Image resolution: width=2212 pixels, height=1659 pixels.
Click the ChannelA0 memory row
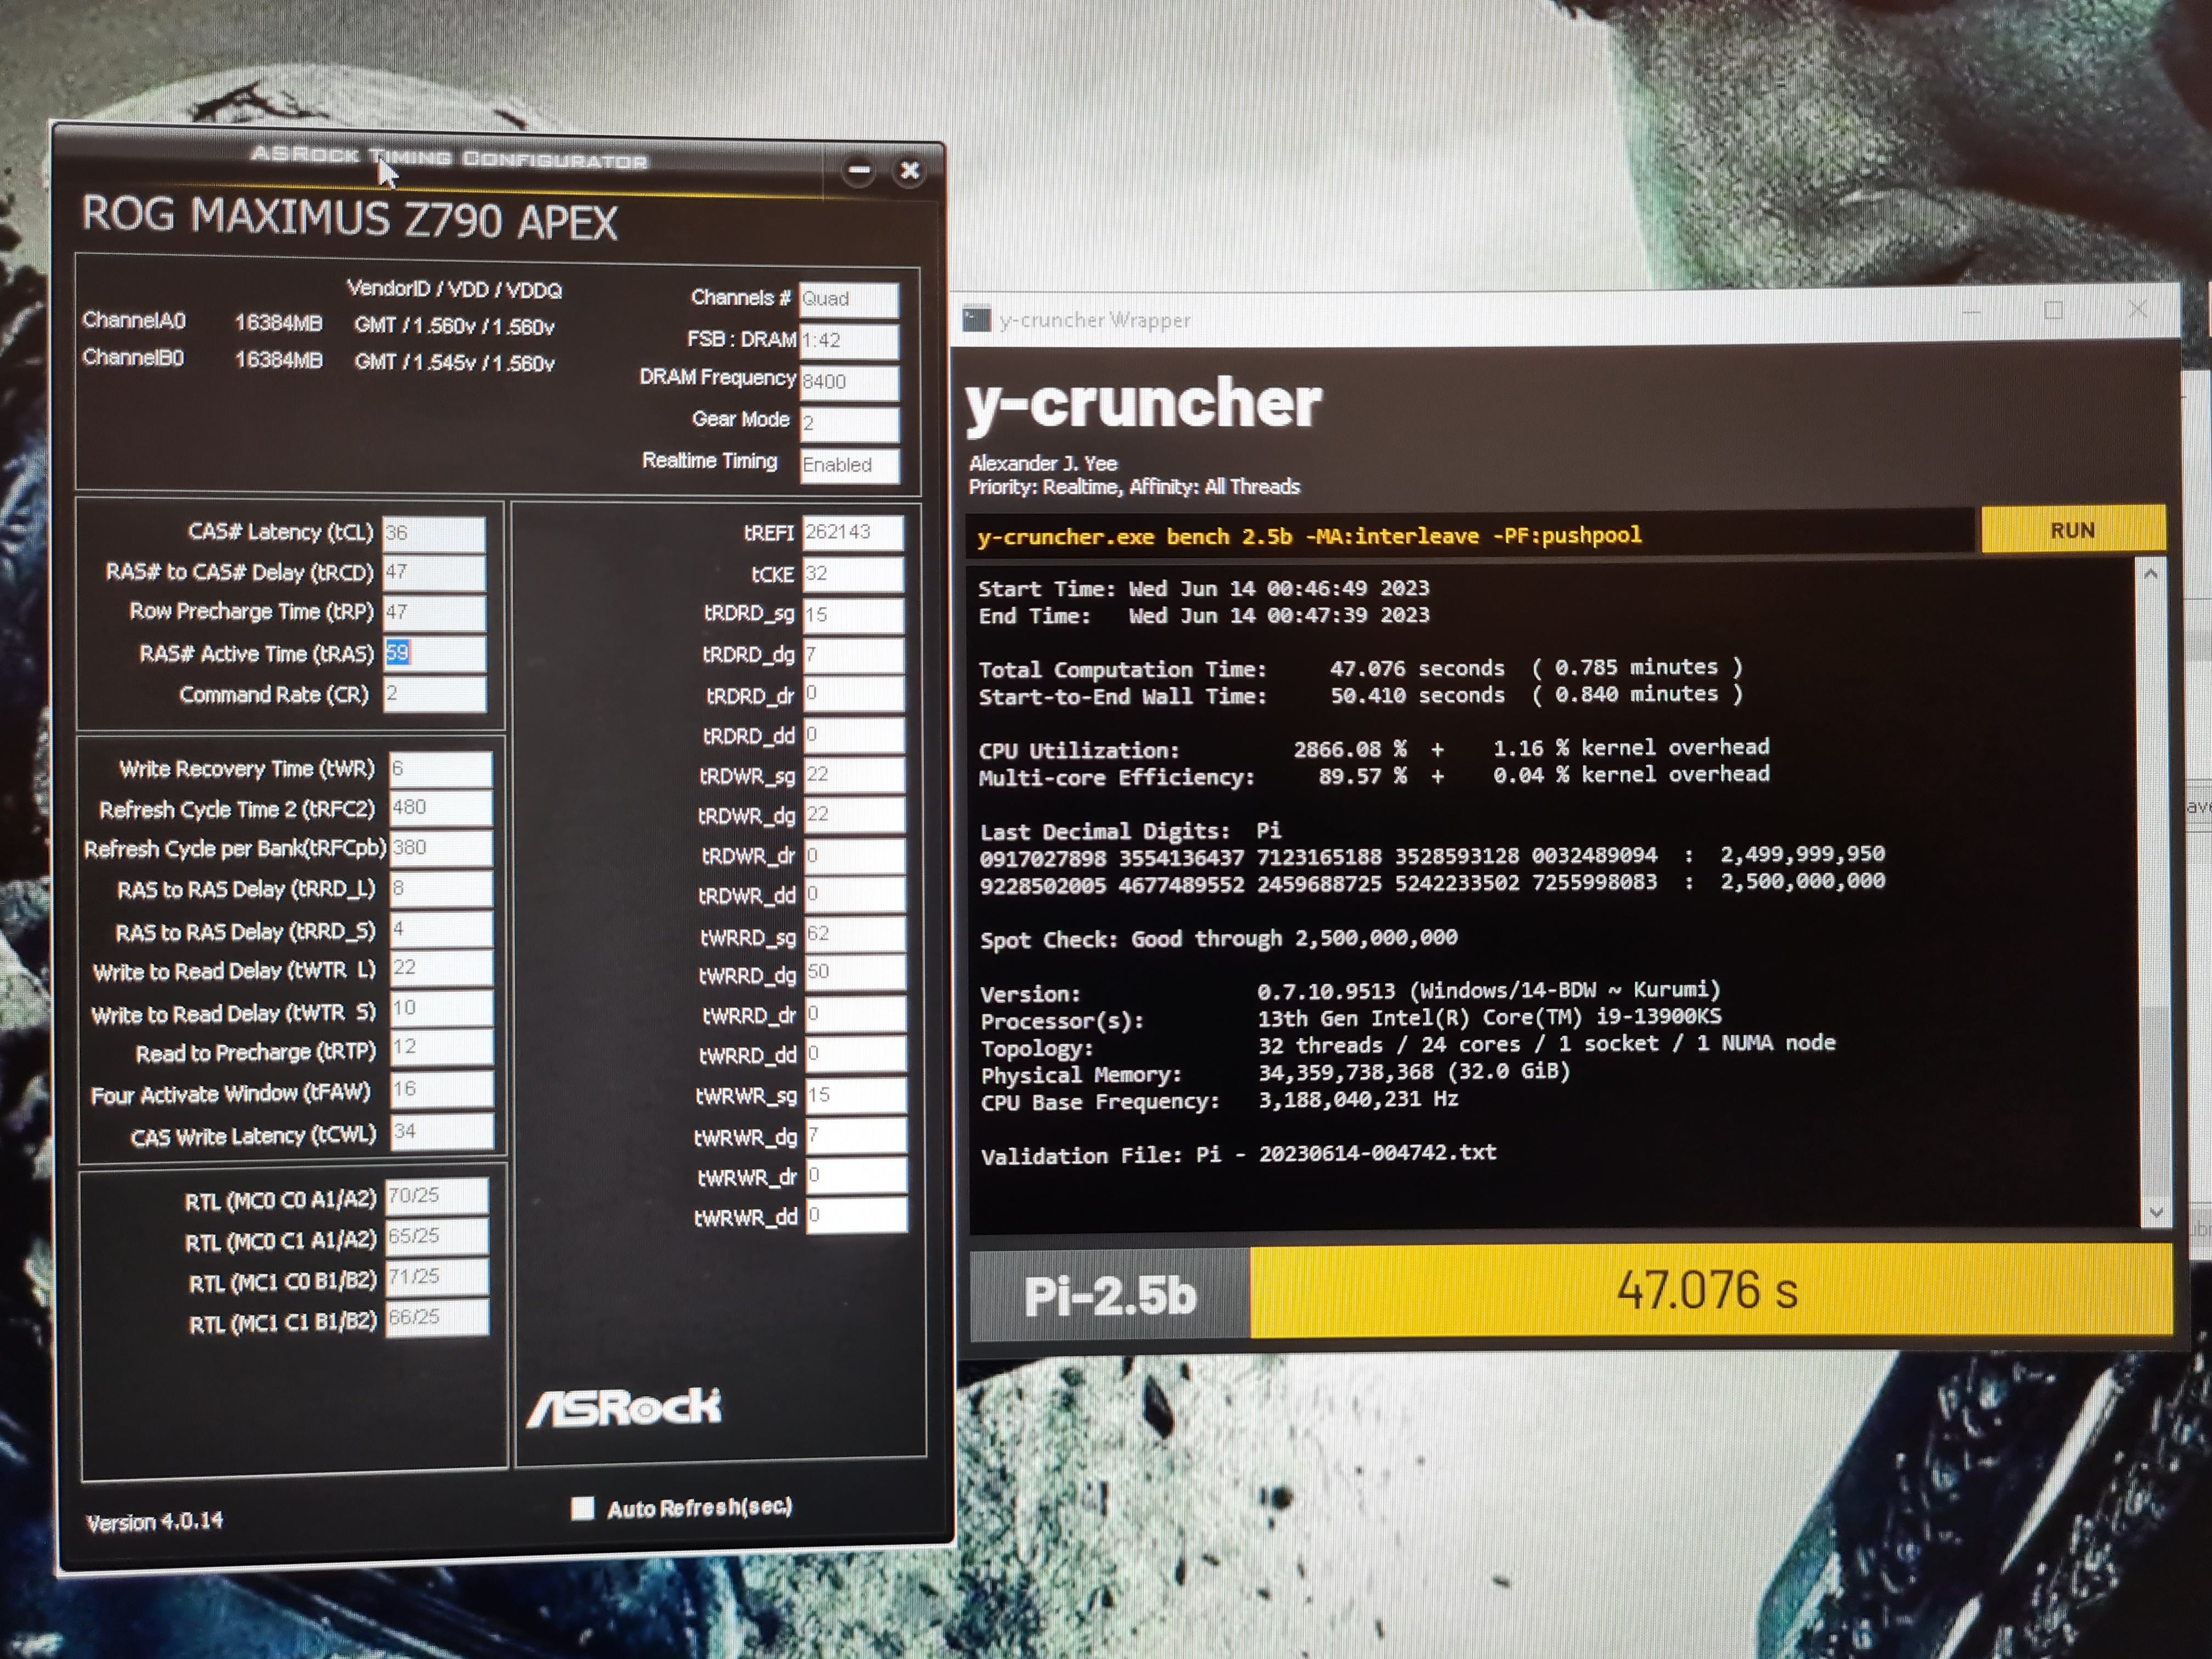point(318,324)
